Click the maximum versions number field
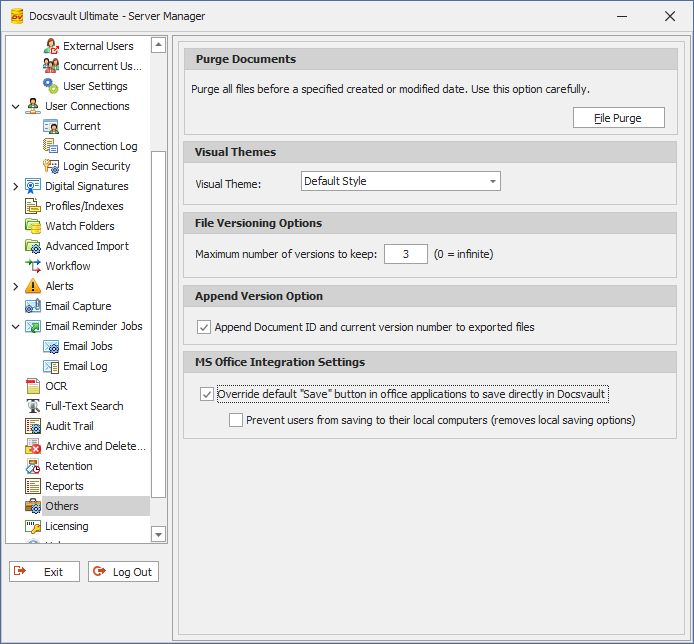Viewport: 694px width, 644px height. [406, 254]
